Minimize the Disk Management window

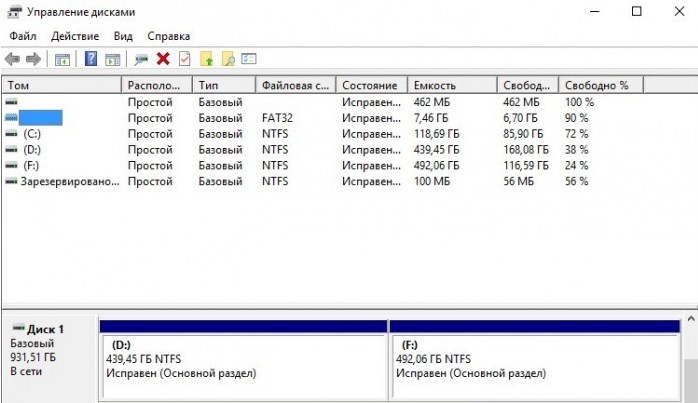[595, 11]
